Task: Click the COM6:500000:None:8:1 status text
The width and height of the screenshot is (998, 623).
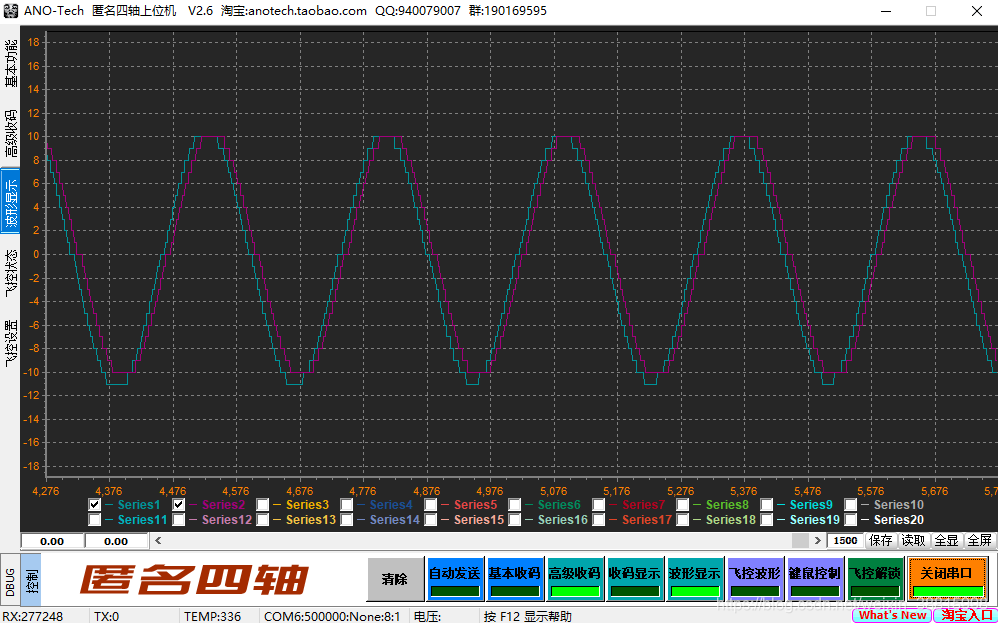Action: point(332,616)
